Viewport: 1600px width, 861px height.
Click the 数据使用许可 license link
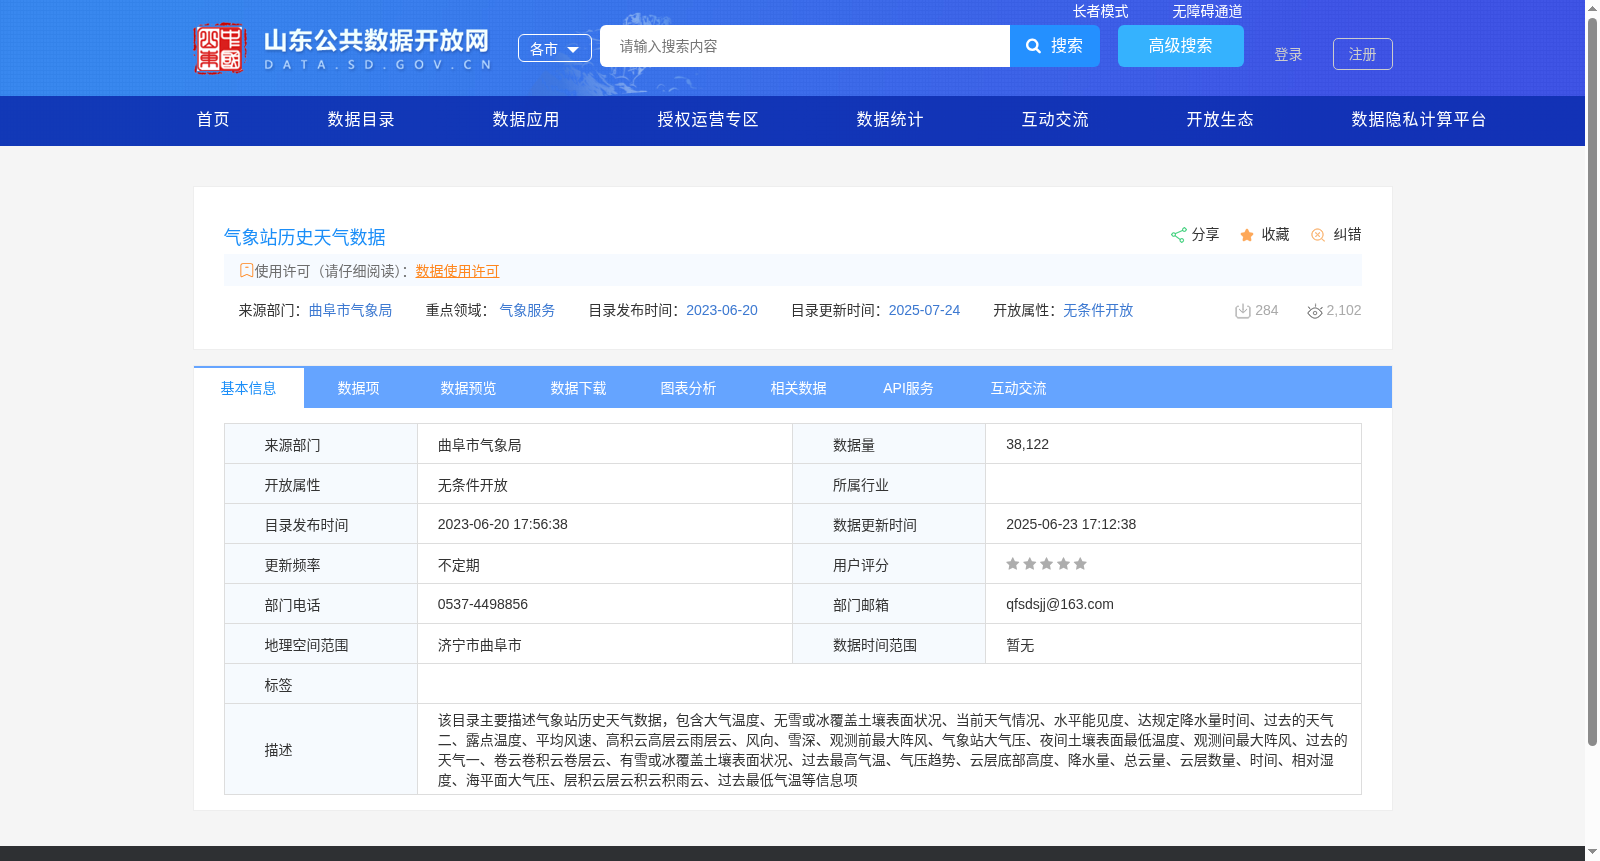457,271
